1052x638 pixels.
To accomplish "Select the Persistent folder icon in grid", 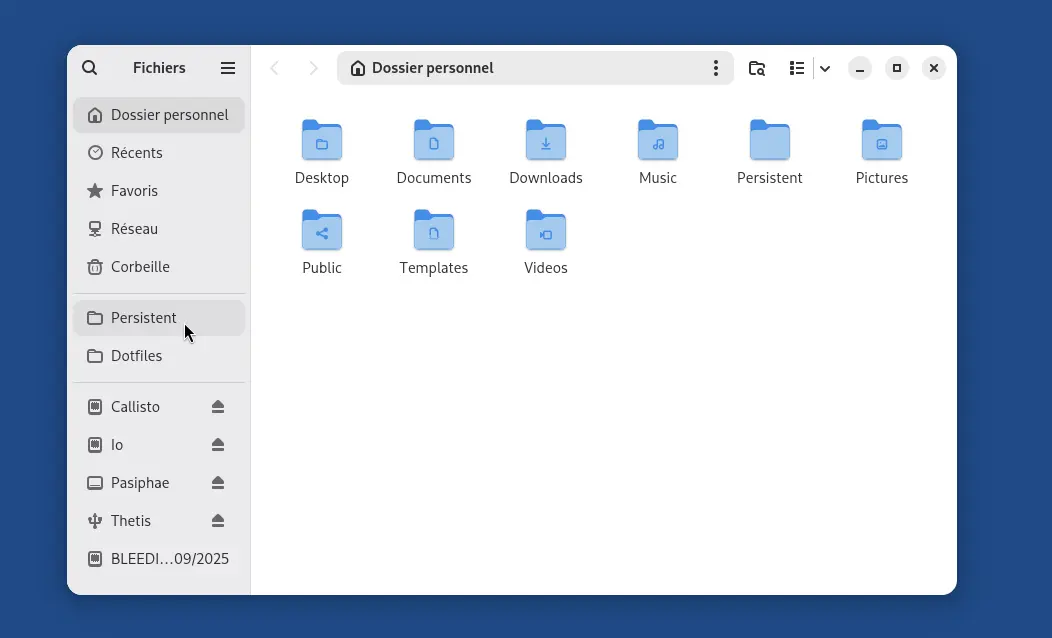I will (770, 140).
